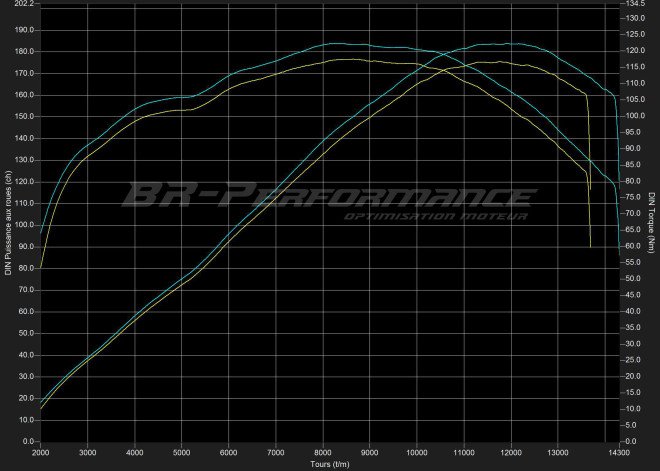Click the 100.0 value on right torque axis
The width and height of the screenshot is (660, 471).
point(635,116)
